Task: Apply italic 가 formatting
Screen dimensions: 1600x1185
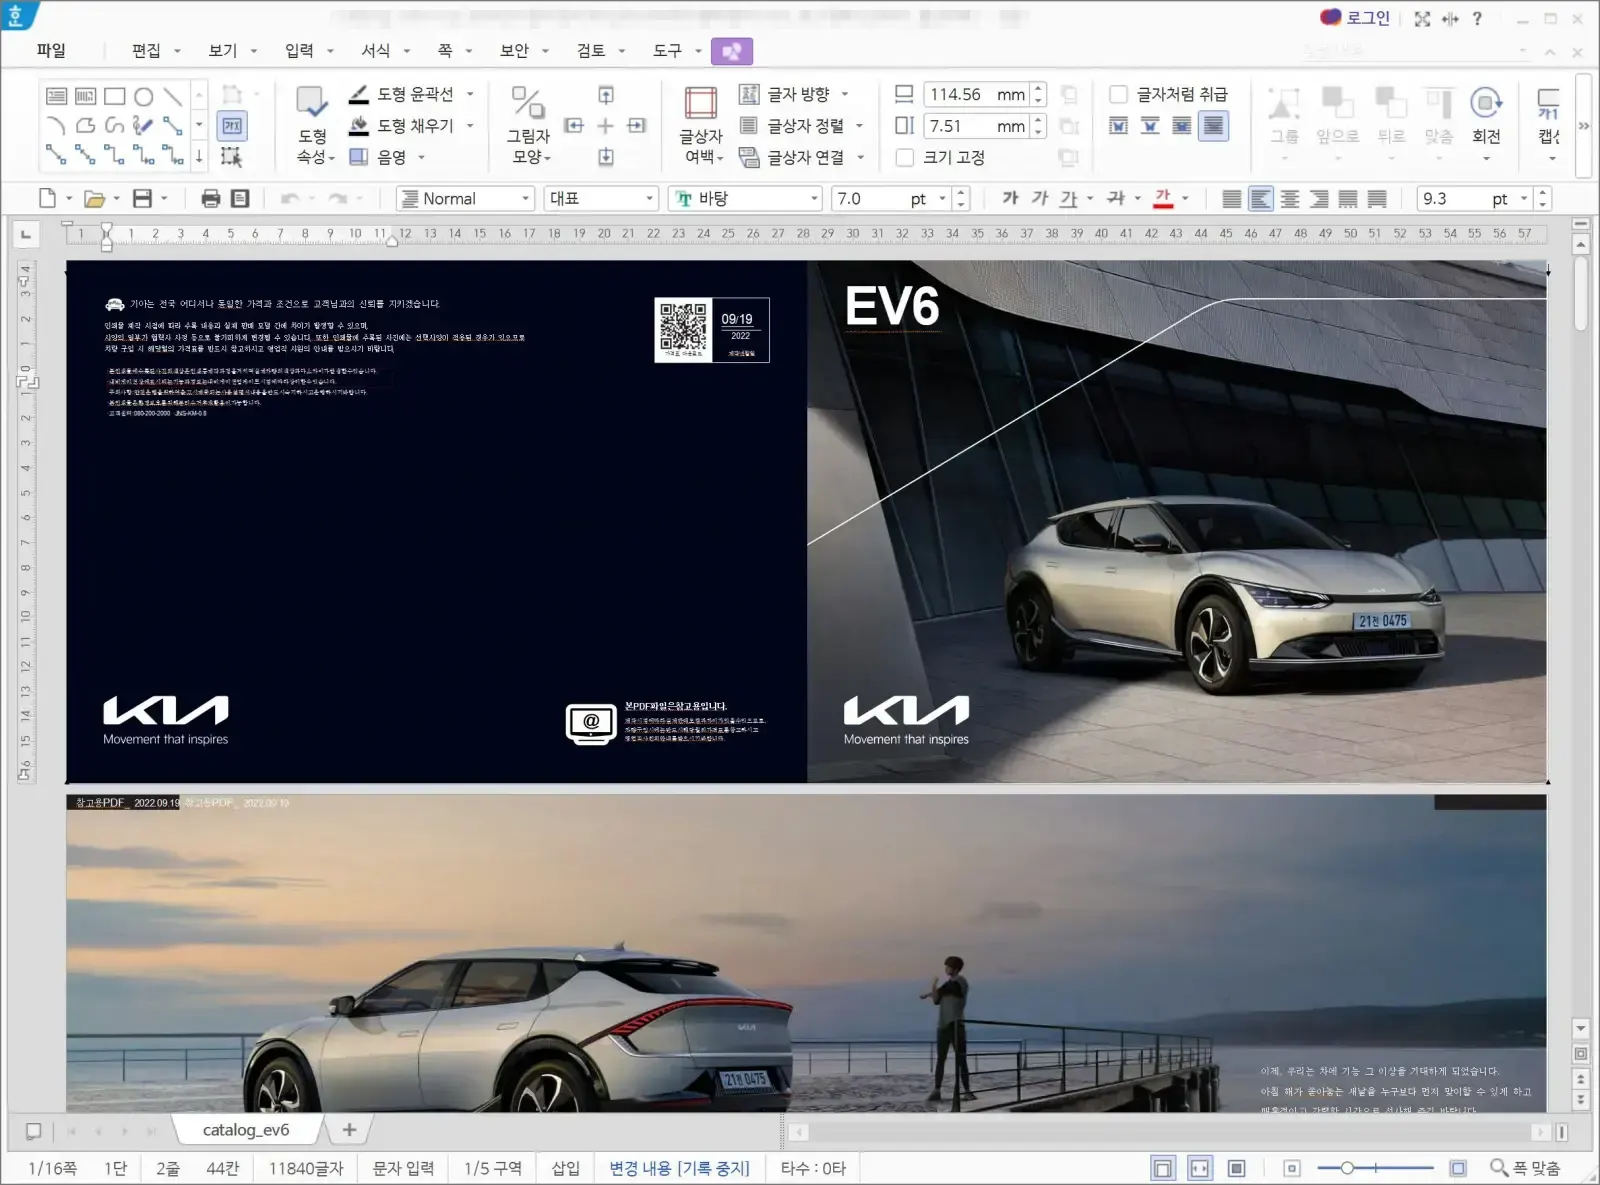Action: tap(1040, 198)
